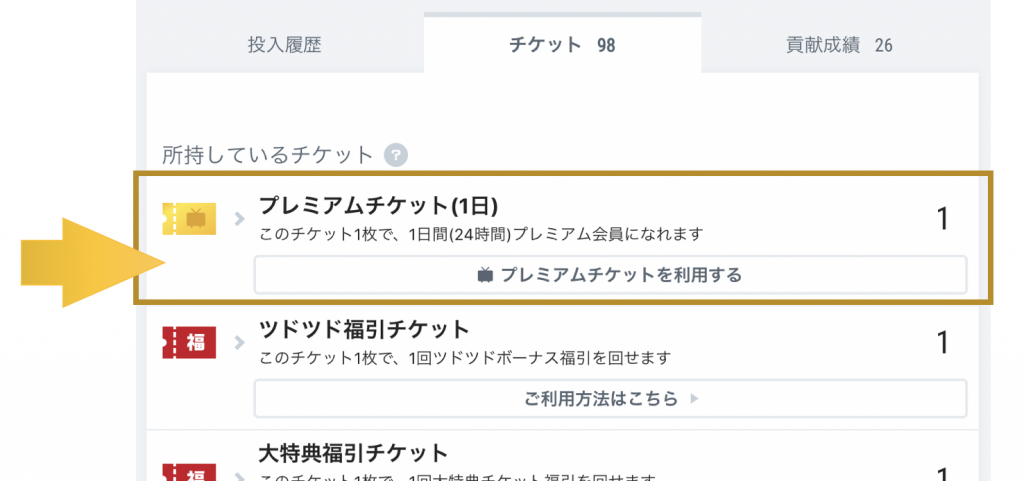
Task: Click the premium ticket count number
Action: click(x=942, y=219)
